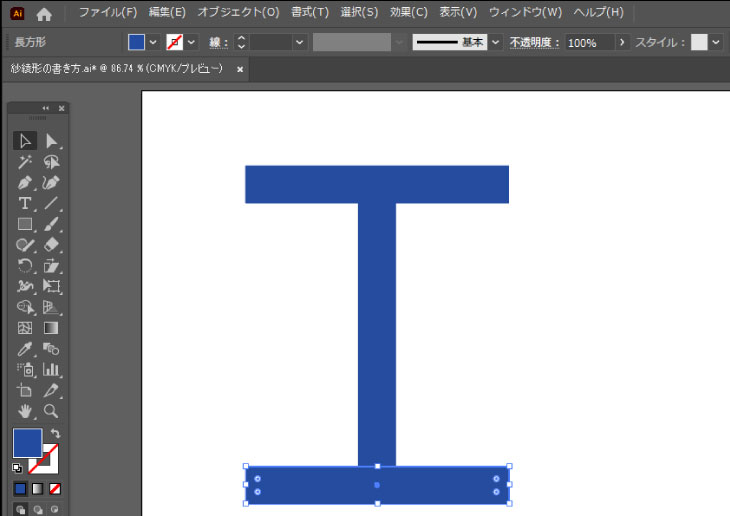This screenshot has height=516, width=730.
Task: Select the Zoom magnifier tool
Action: 52,411
